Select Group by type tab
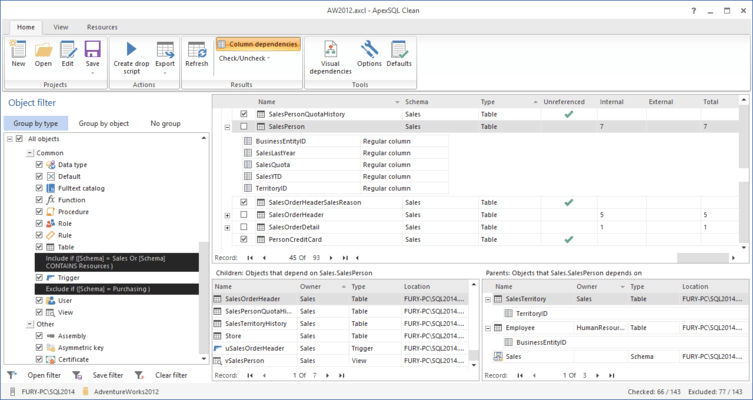Image resolution: width=753 pixels, height=400 pixels. click(36, 123)
